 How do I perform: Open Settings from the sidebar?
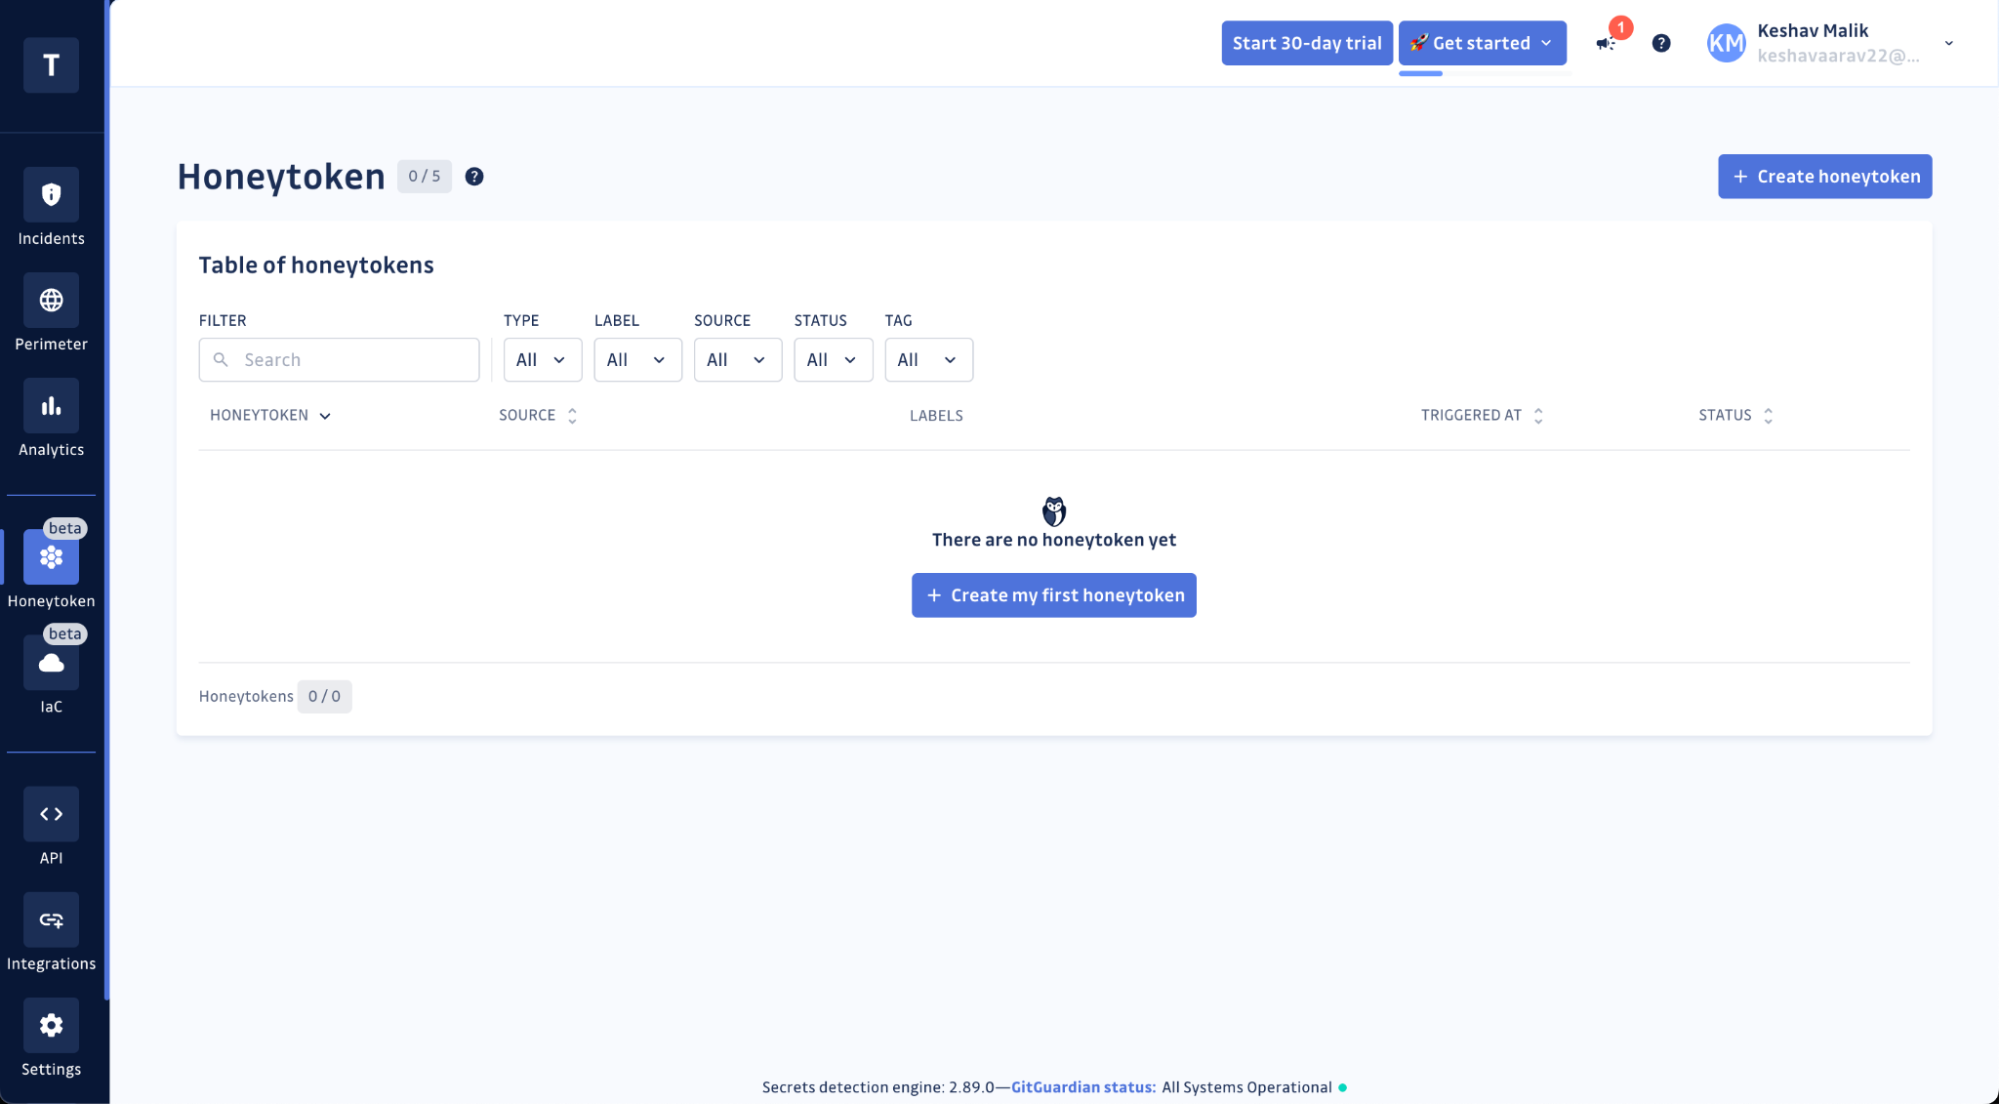coord(50,1037)
